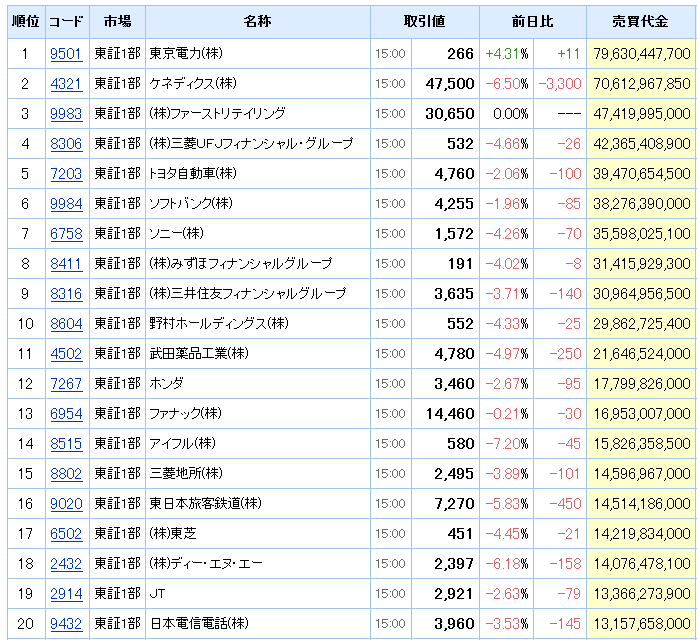Open stock code 8306 link
Viewport: 697px width, 640px height.
66,144
